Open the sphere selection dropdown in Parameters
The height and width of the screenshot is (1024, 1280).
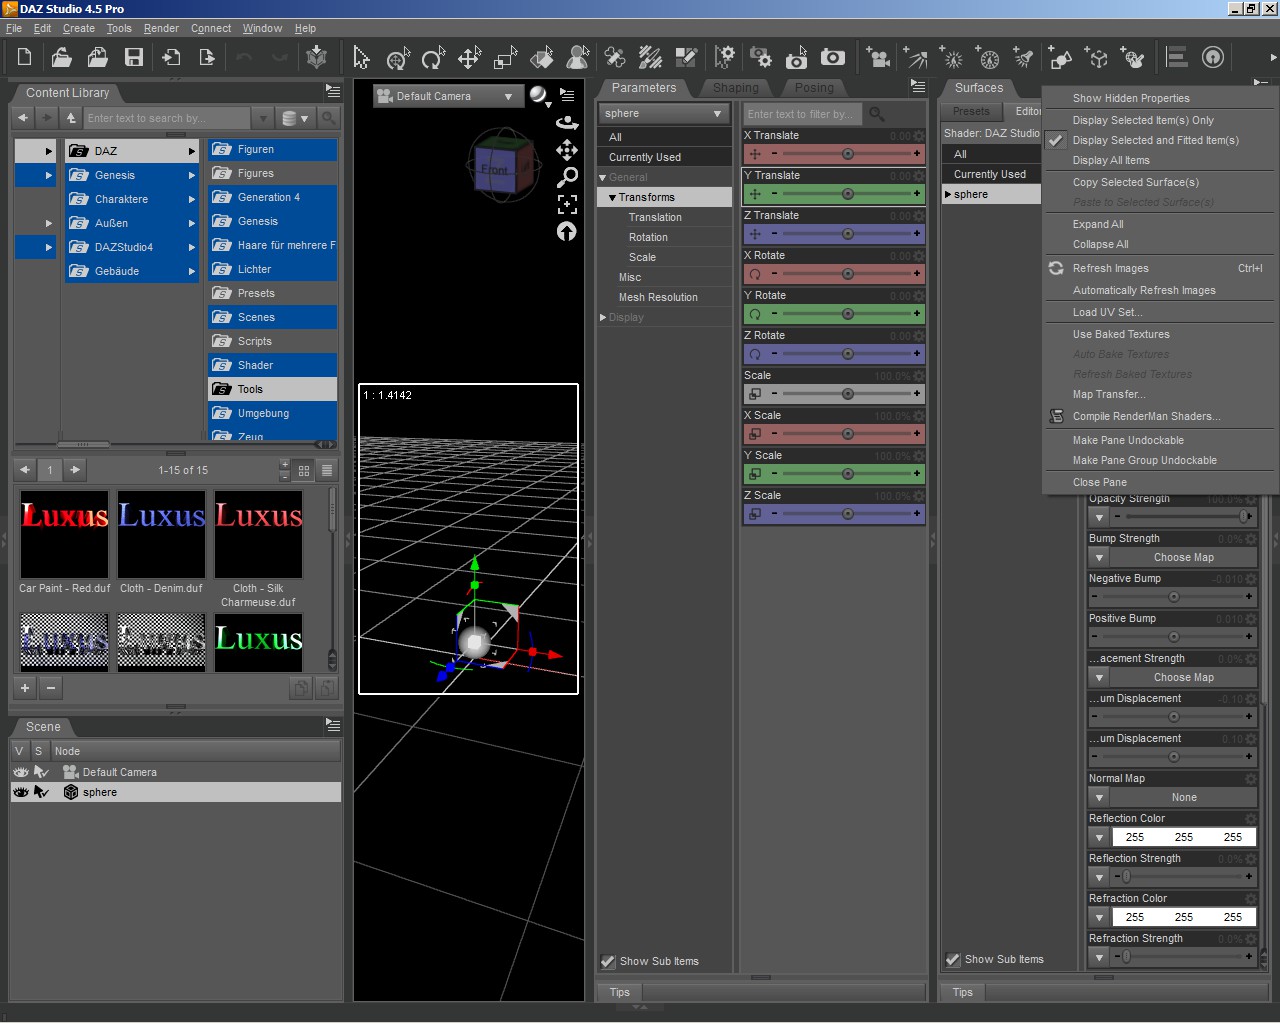pos(663,114)
